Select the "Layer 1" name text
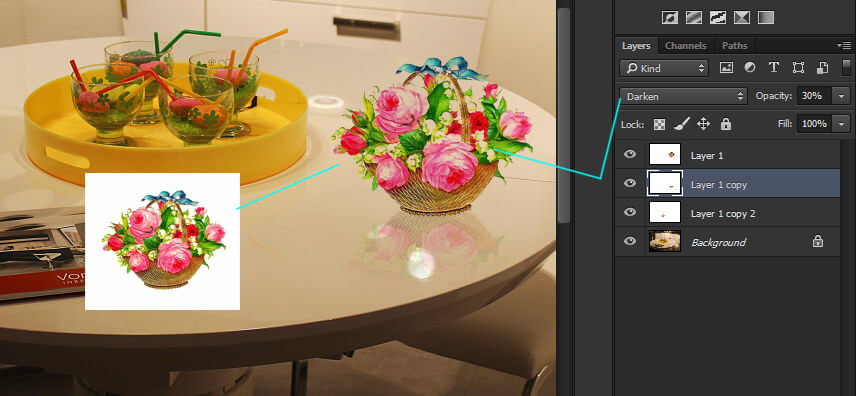 point(707,156)
